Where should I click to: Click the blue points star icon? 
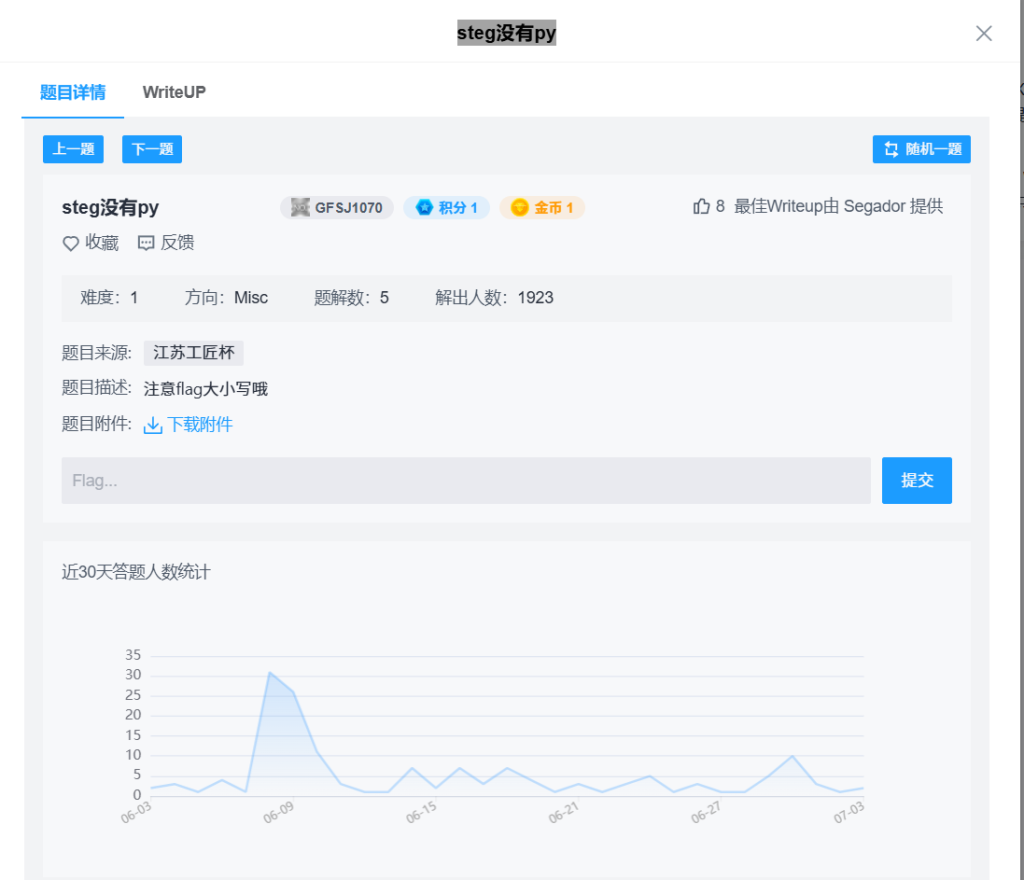tap(424, 208)
